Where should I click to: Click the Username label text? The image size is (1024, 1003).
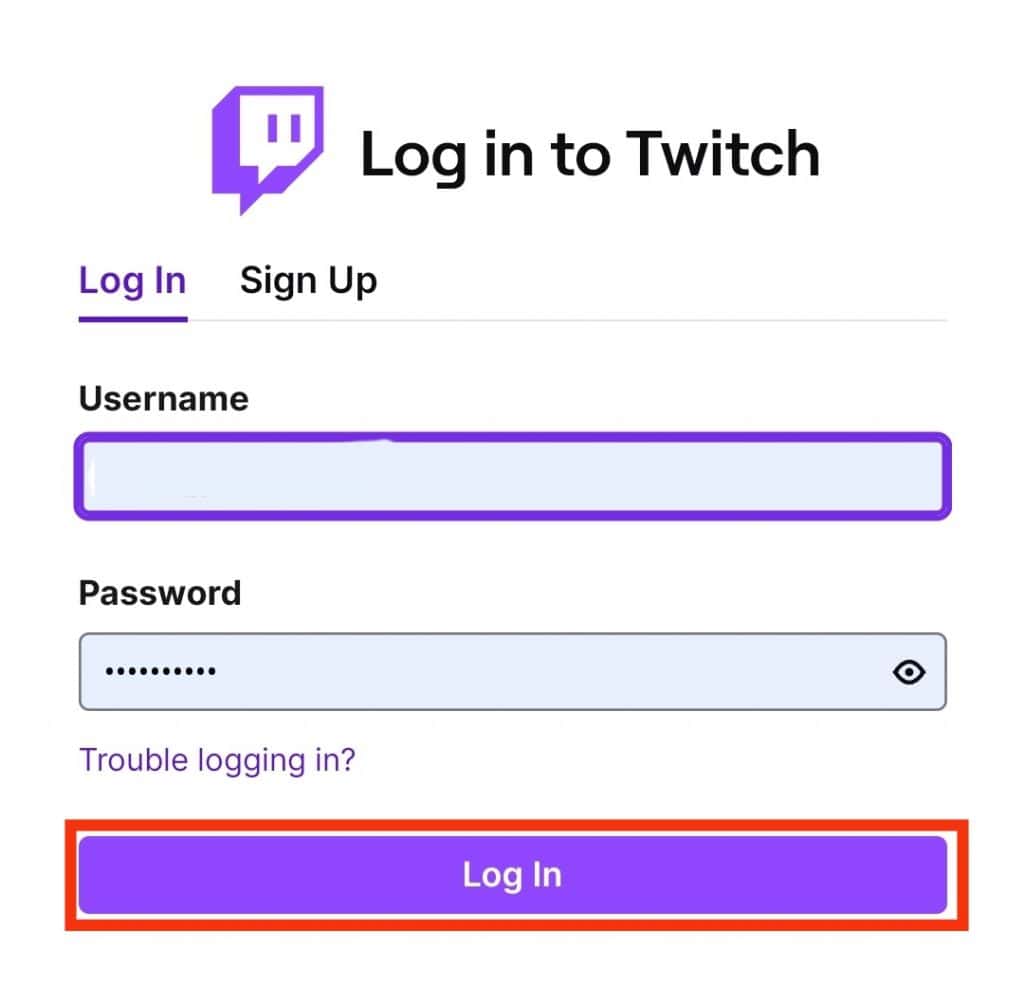[x=163, y=399]
